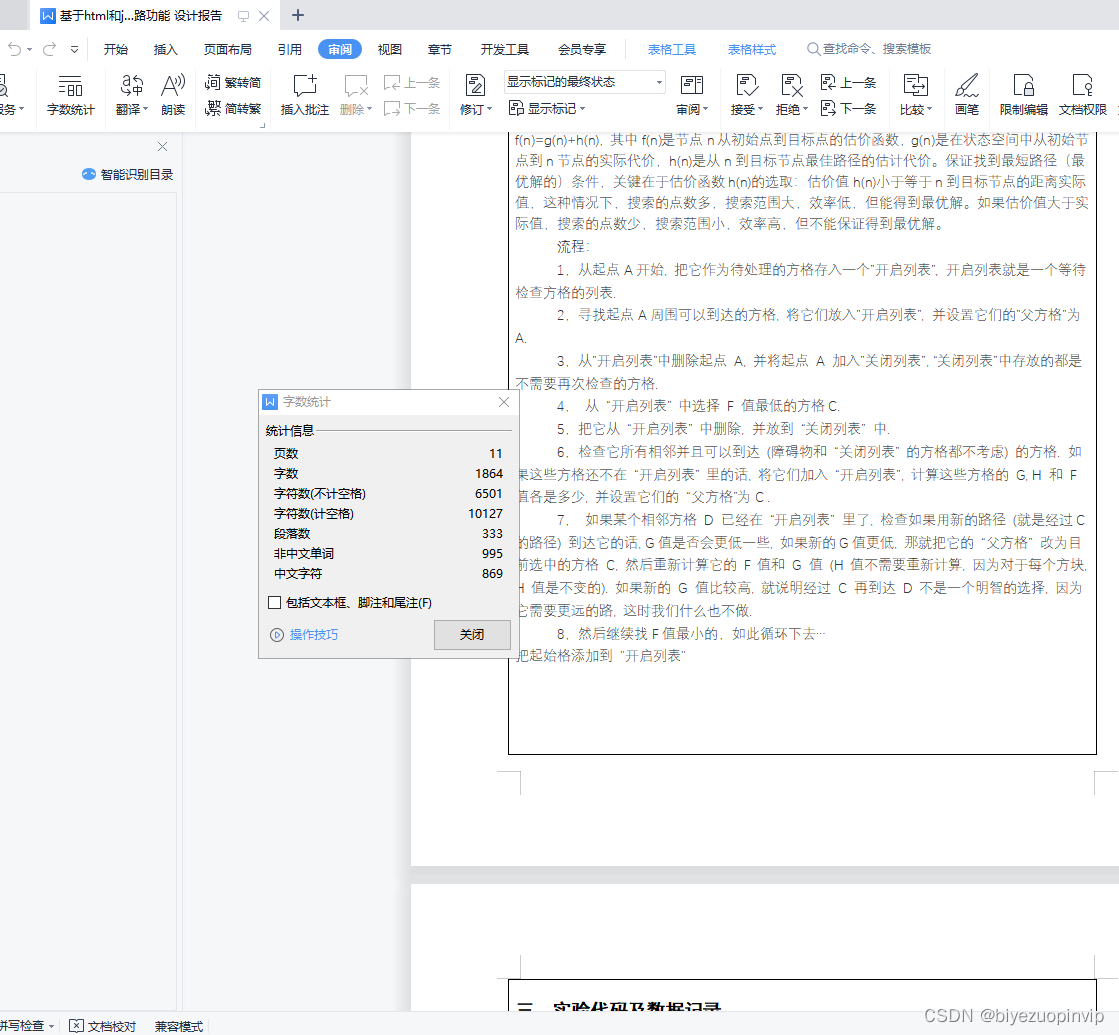The width and height of the screenshot is (1119, 1035).
Task: Enable 包括文本框、脚注和尾注 checkbox
Action: pyautogui.click(x=275, y=603)
